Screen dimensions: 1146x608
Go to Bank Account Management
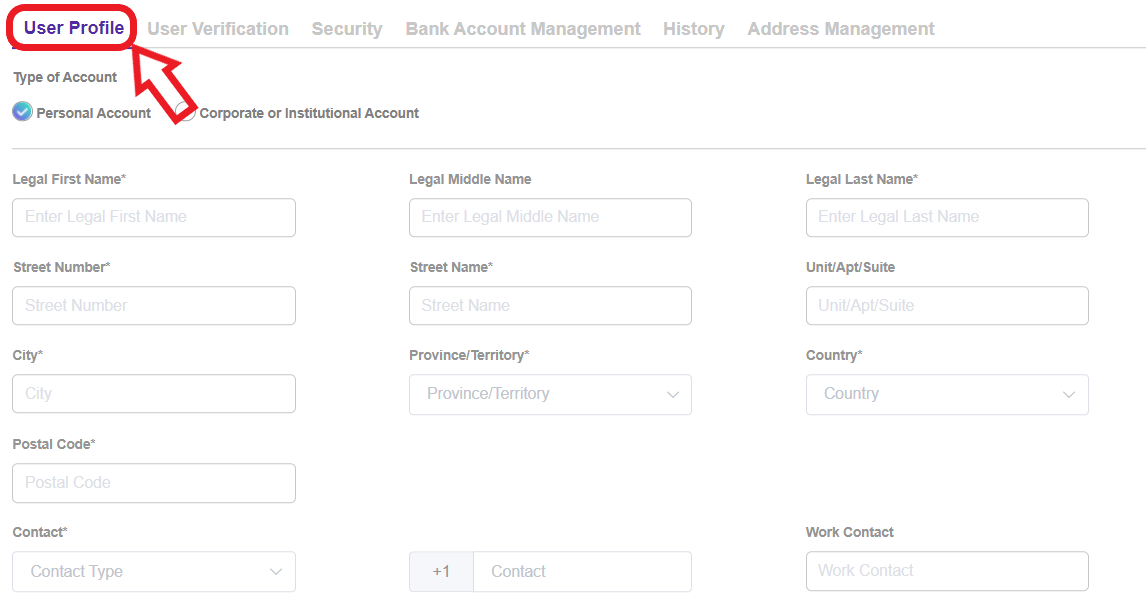(x=522, y=28)
